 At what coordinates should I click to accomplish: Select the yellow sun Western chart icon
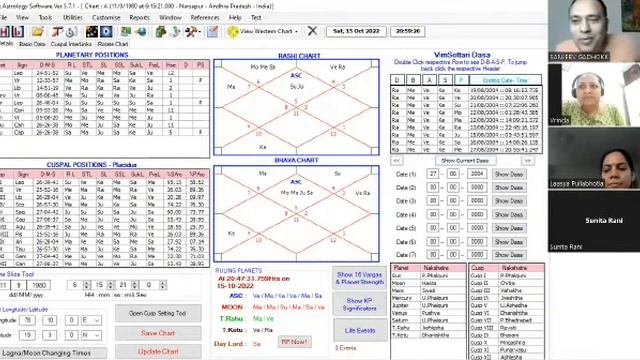tap(233, 31)
